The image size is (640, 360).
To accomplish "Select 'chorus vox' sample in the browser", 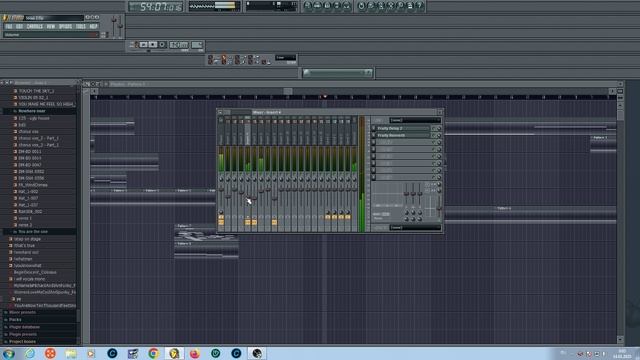I will (29, 131).
